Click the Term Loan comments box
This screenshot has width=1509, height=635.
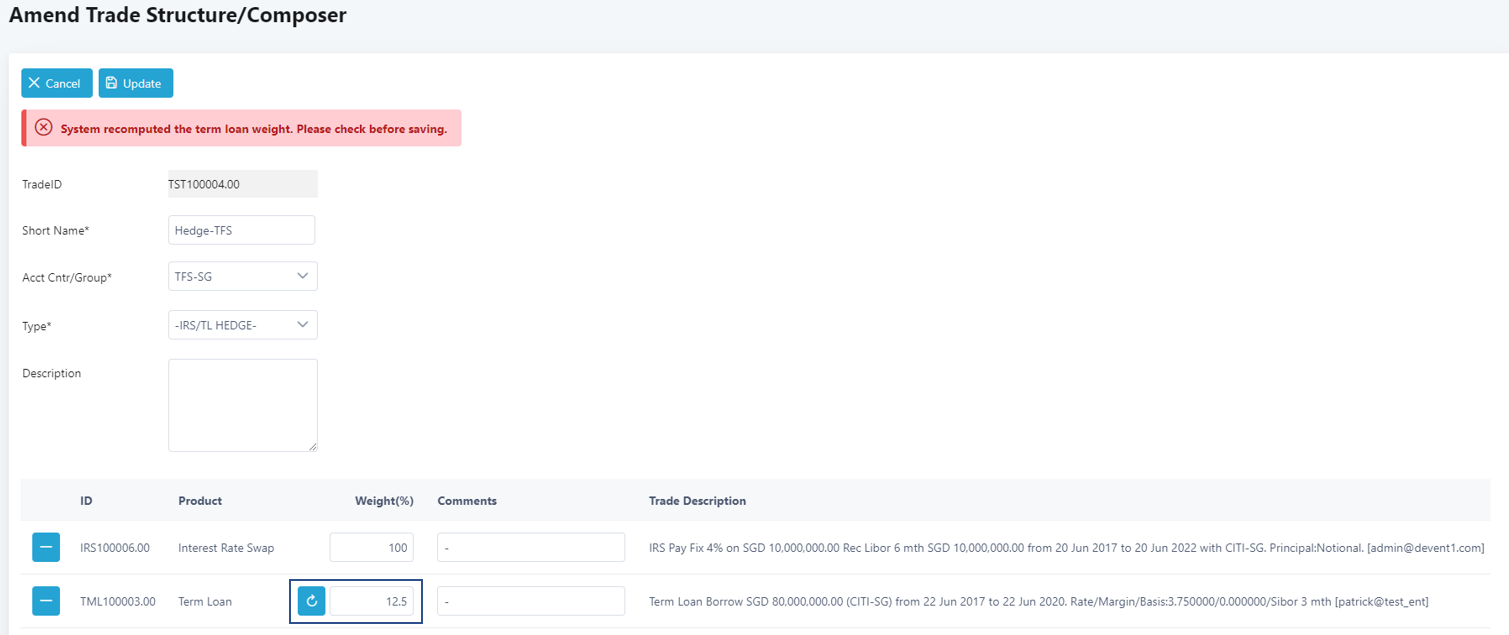(530, 601)
